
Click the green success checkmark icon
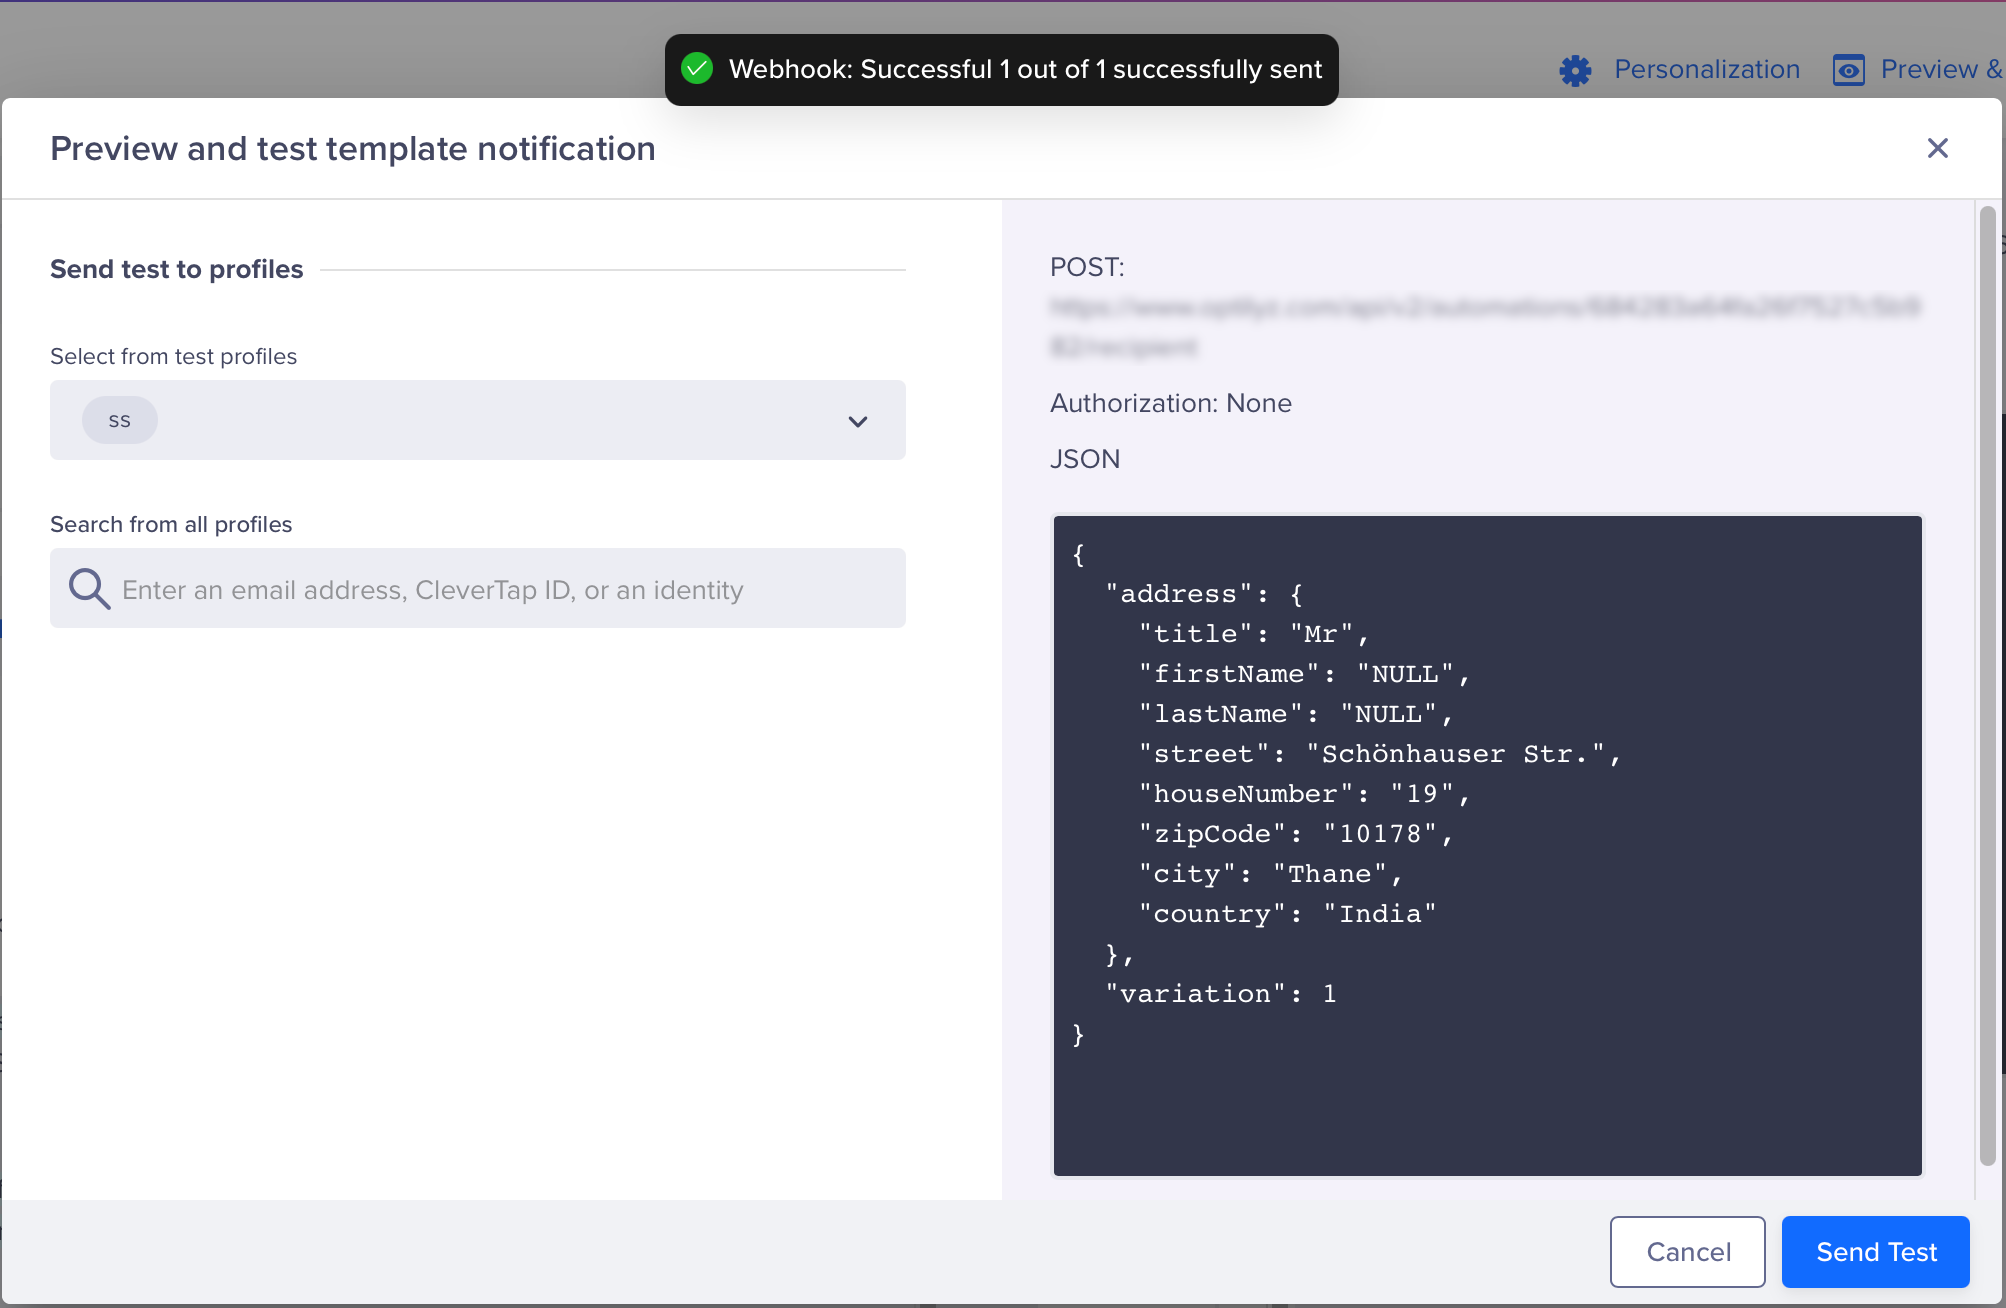coord(697,68)
